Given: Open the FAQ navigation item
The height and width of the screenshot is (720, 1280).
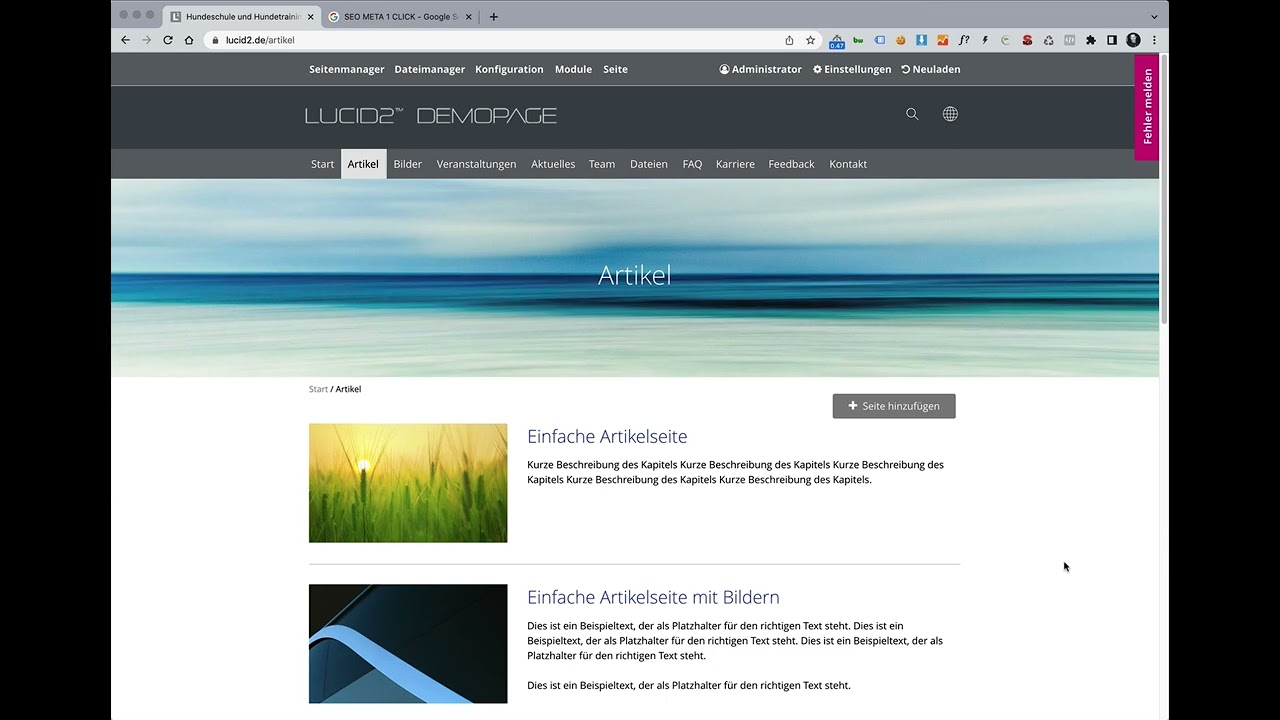Looking at the screenshot, I should pos(692,164).
